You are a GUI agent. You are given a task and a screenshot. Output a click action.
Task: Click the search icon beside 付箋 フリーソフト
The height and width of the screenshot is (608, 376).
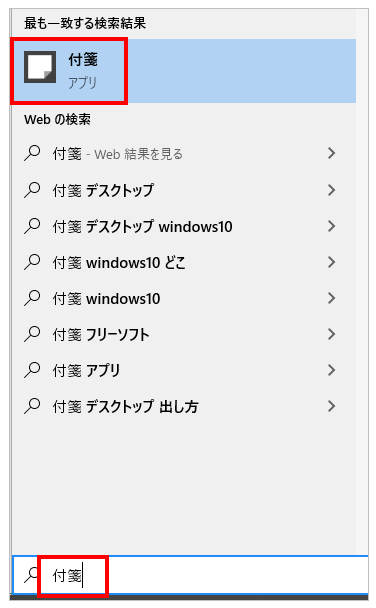click(32, 334)
